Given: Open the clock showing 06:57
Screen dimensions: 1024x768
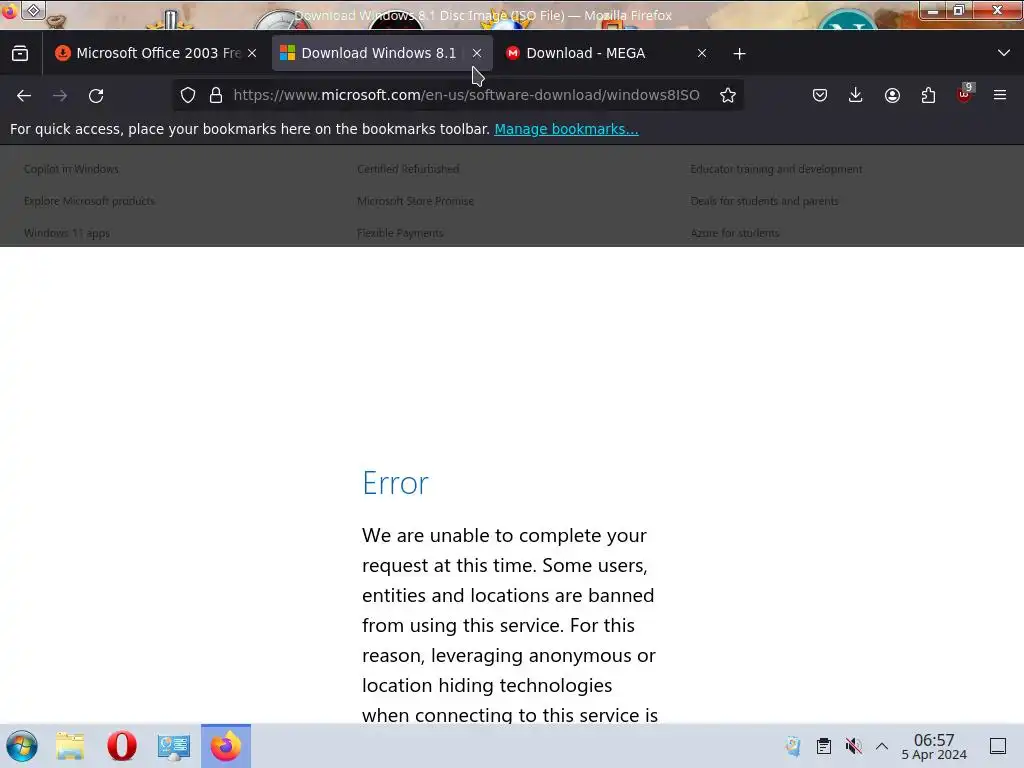Looking at the screenshot, I should pos(934,746).
